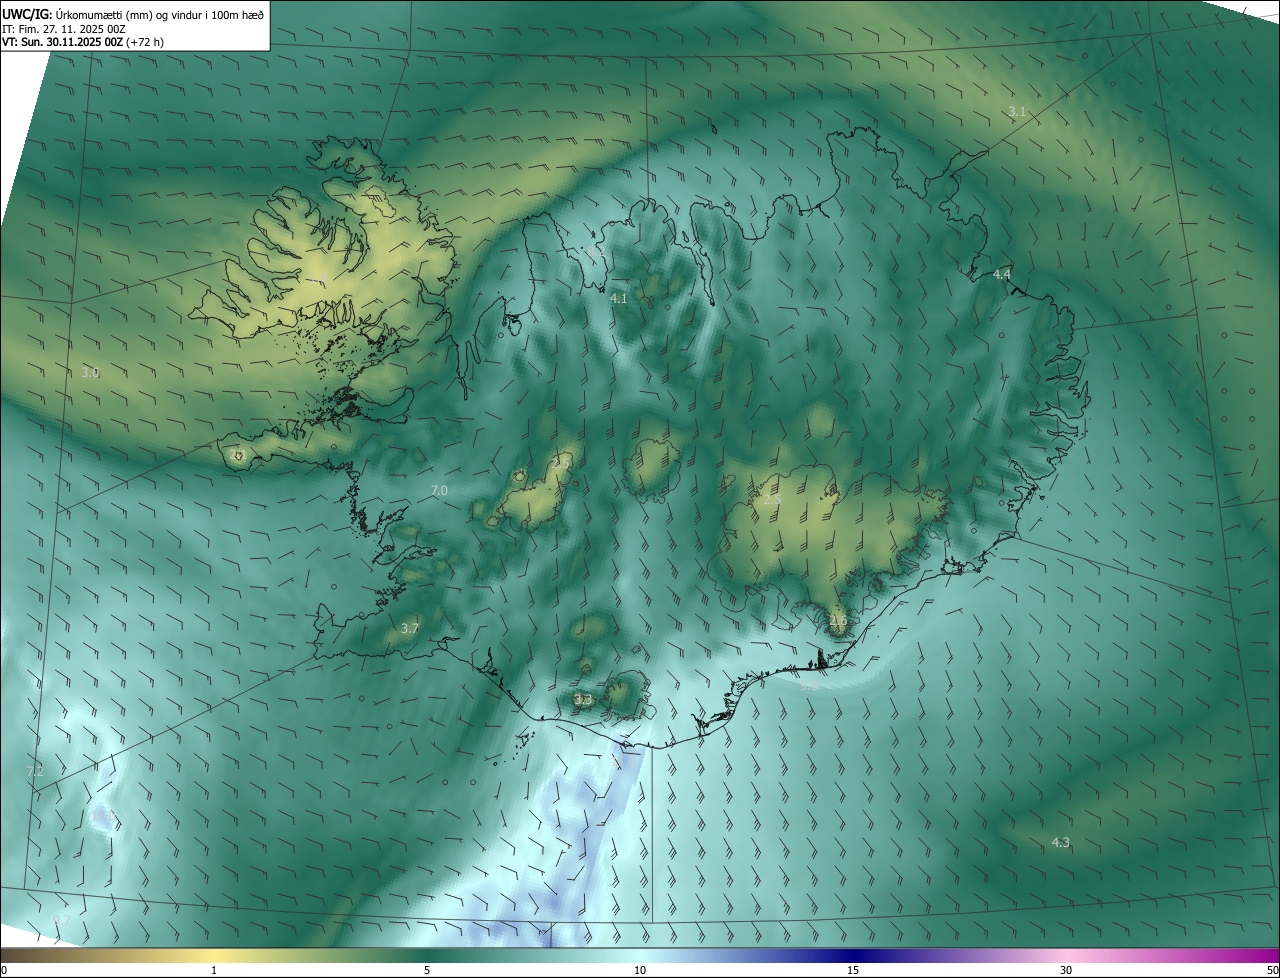This screenshot has height=978, width=1280.
Task: Click the 1 tick on the color scale
Action: click(214, 970)
